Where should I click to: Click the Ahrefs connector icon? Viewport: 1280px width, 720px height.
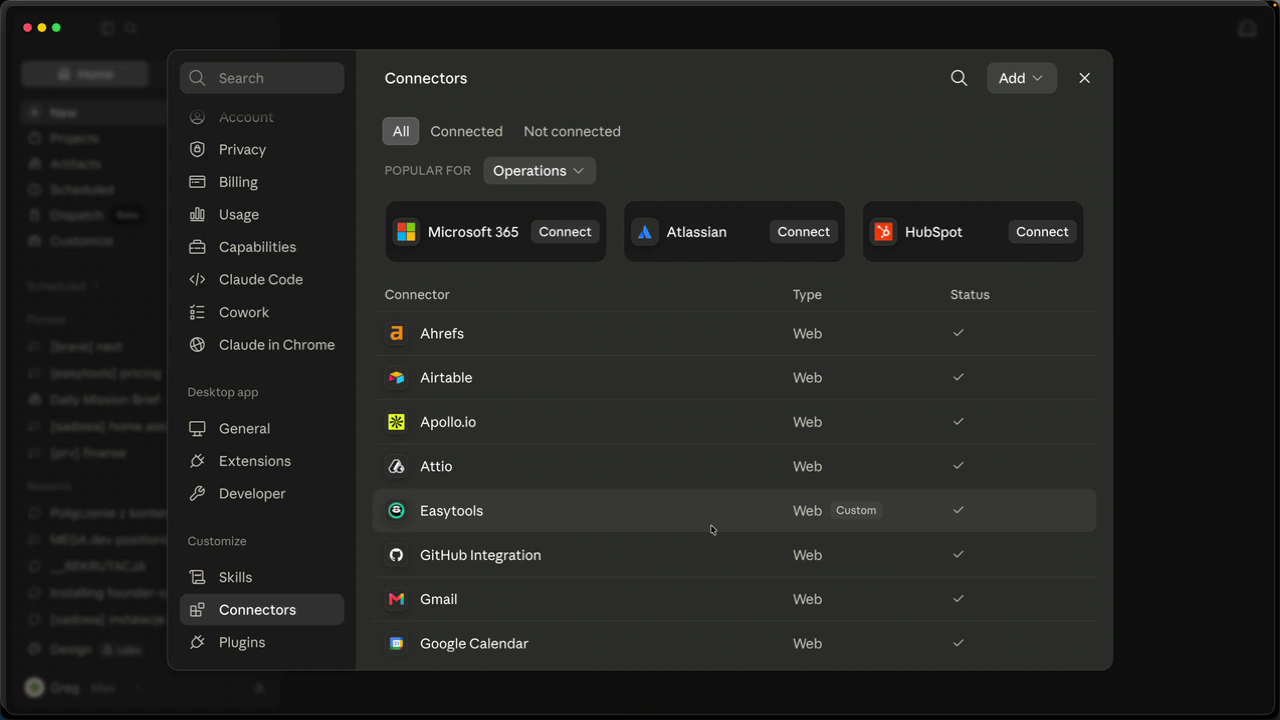pos(396,333)
